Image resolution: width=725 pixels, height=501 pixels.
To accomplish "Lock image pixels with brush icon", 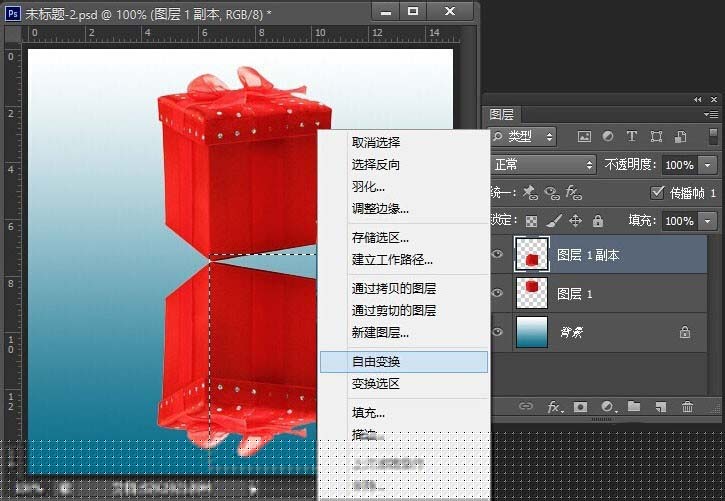I will coord(553,221).
